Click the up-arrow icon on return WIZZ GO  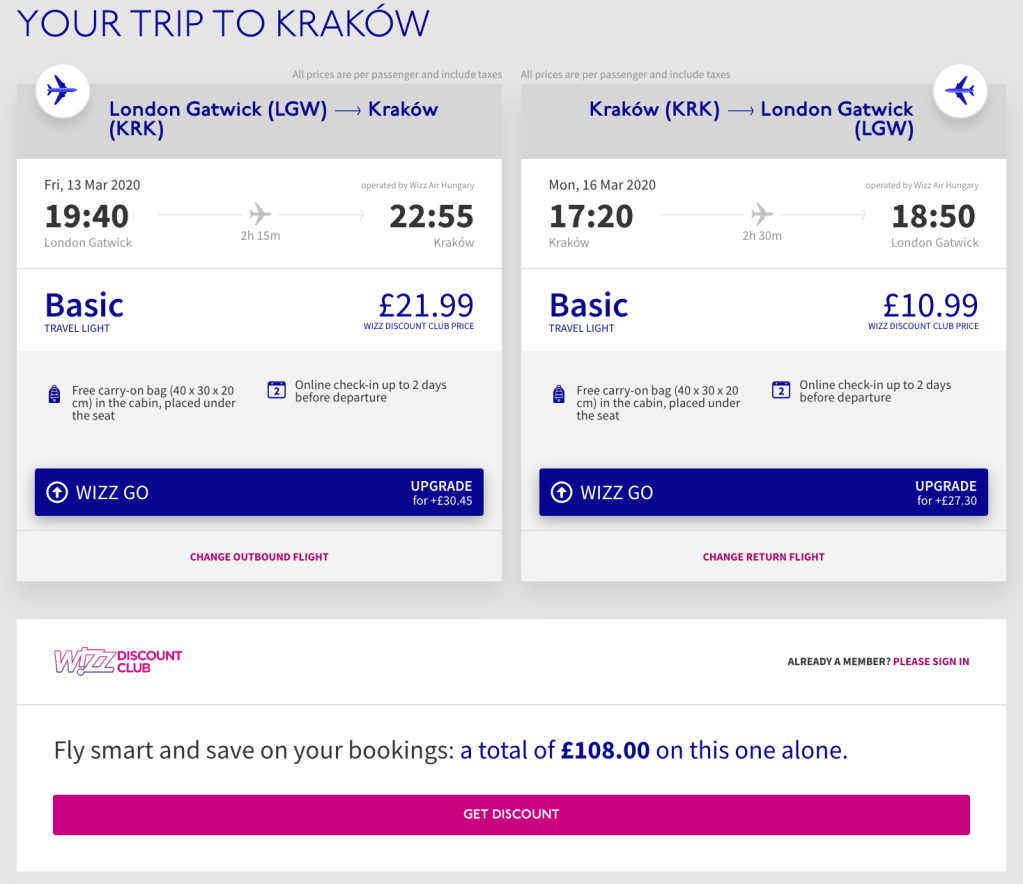562,492
